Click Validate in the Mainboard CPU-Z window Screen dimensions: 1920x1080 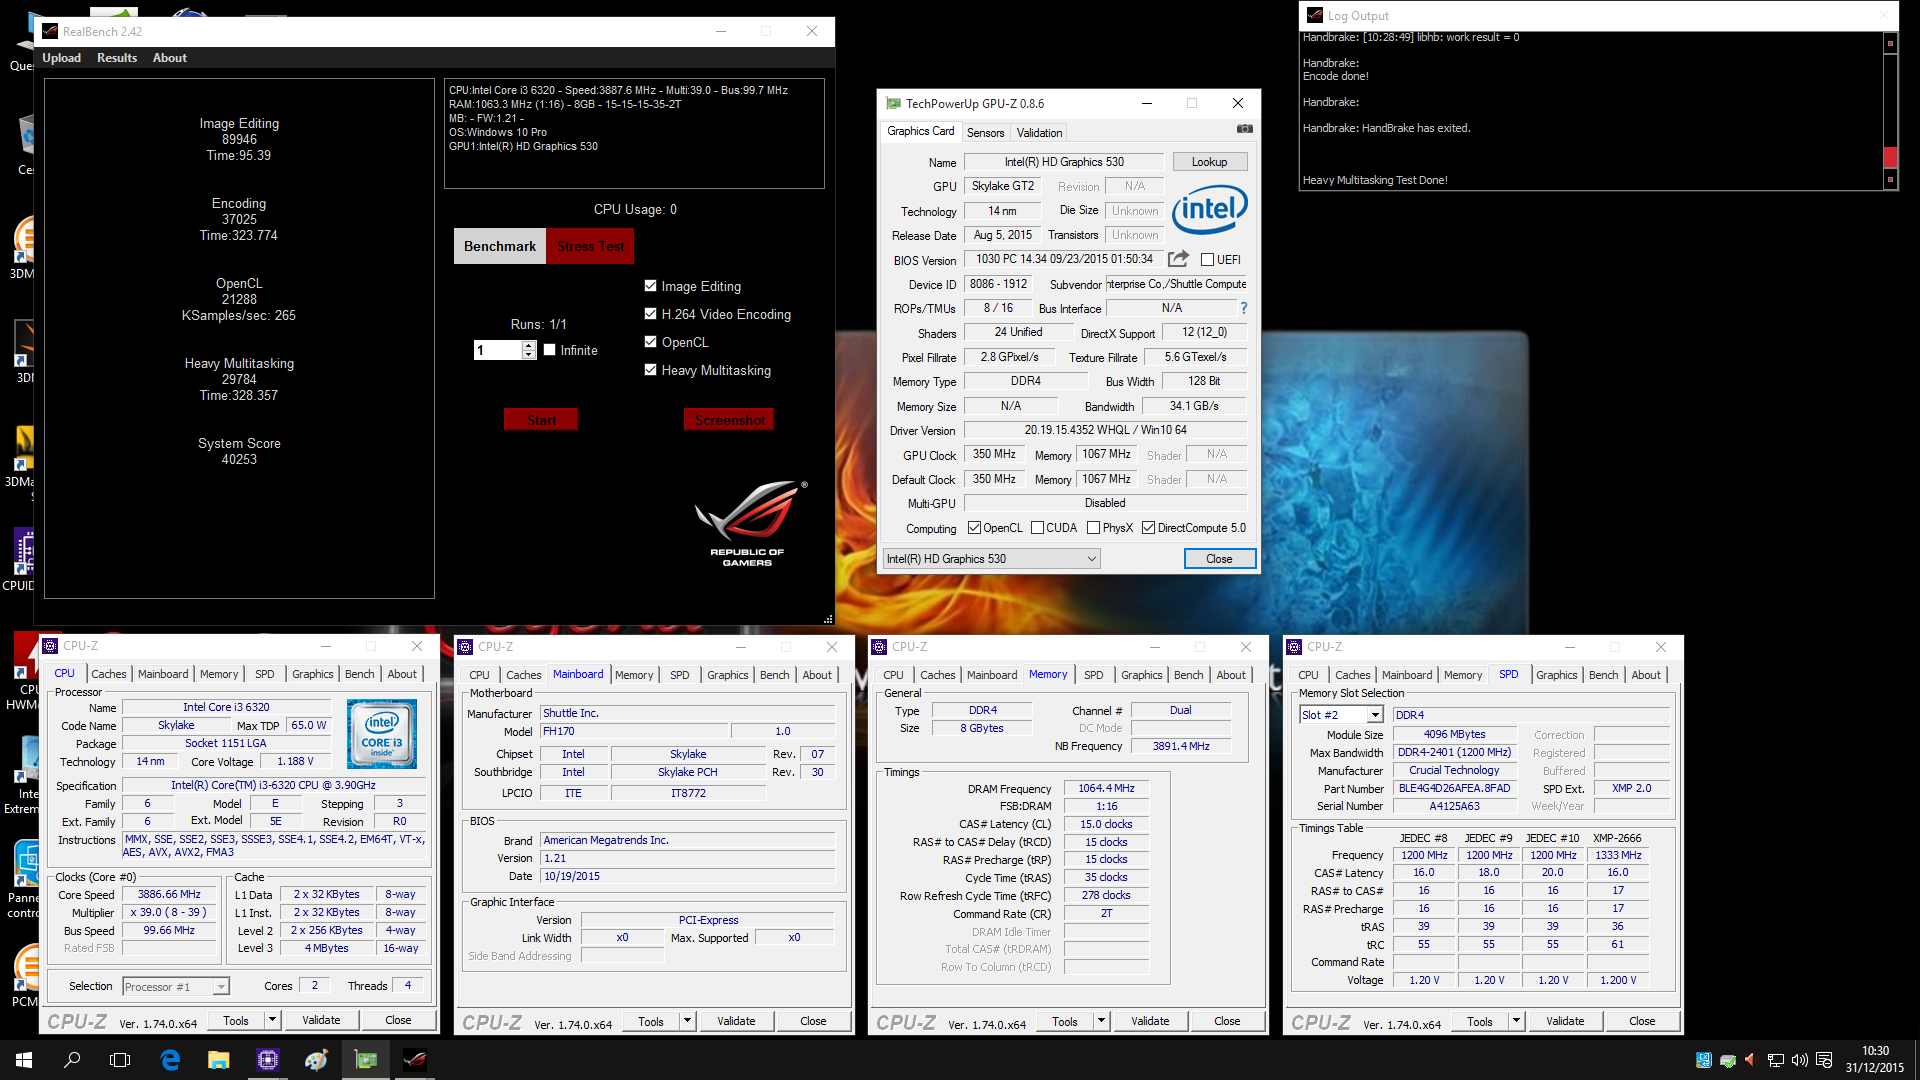click(736, 1021)
